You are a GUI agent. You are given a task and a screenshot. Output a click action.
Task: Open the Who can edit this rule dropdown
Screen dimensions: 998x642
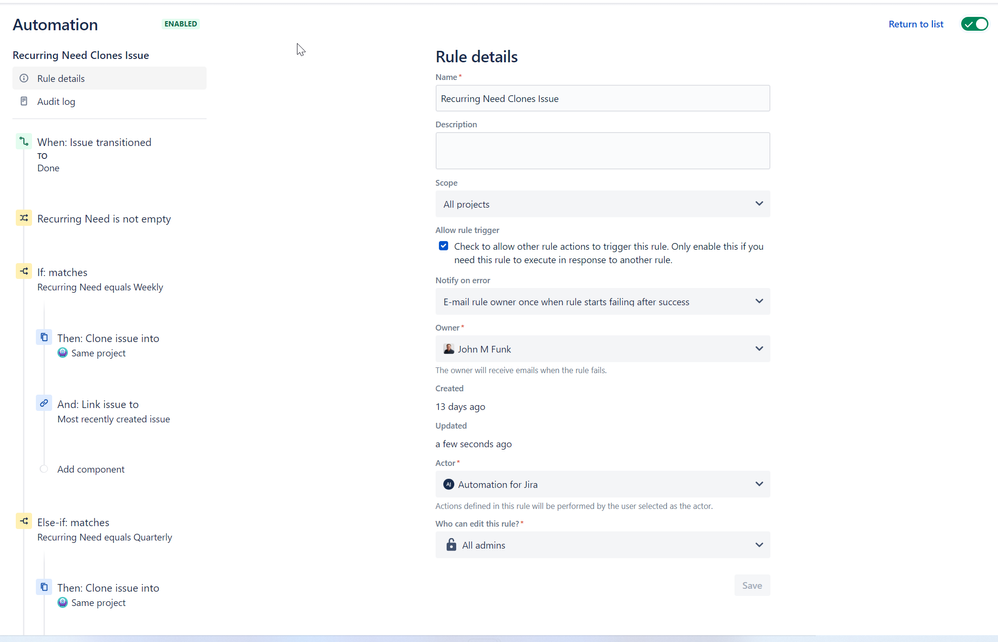[x=602, y=545]
